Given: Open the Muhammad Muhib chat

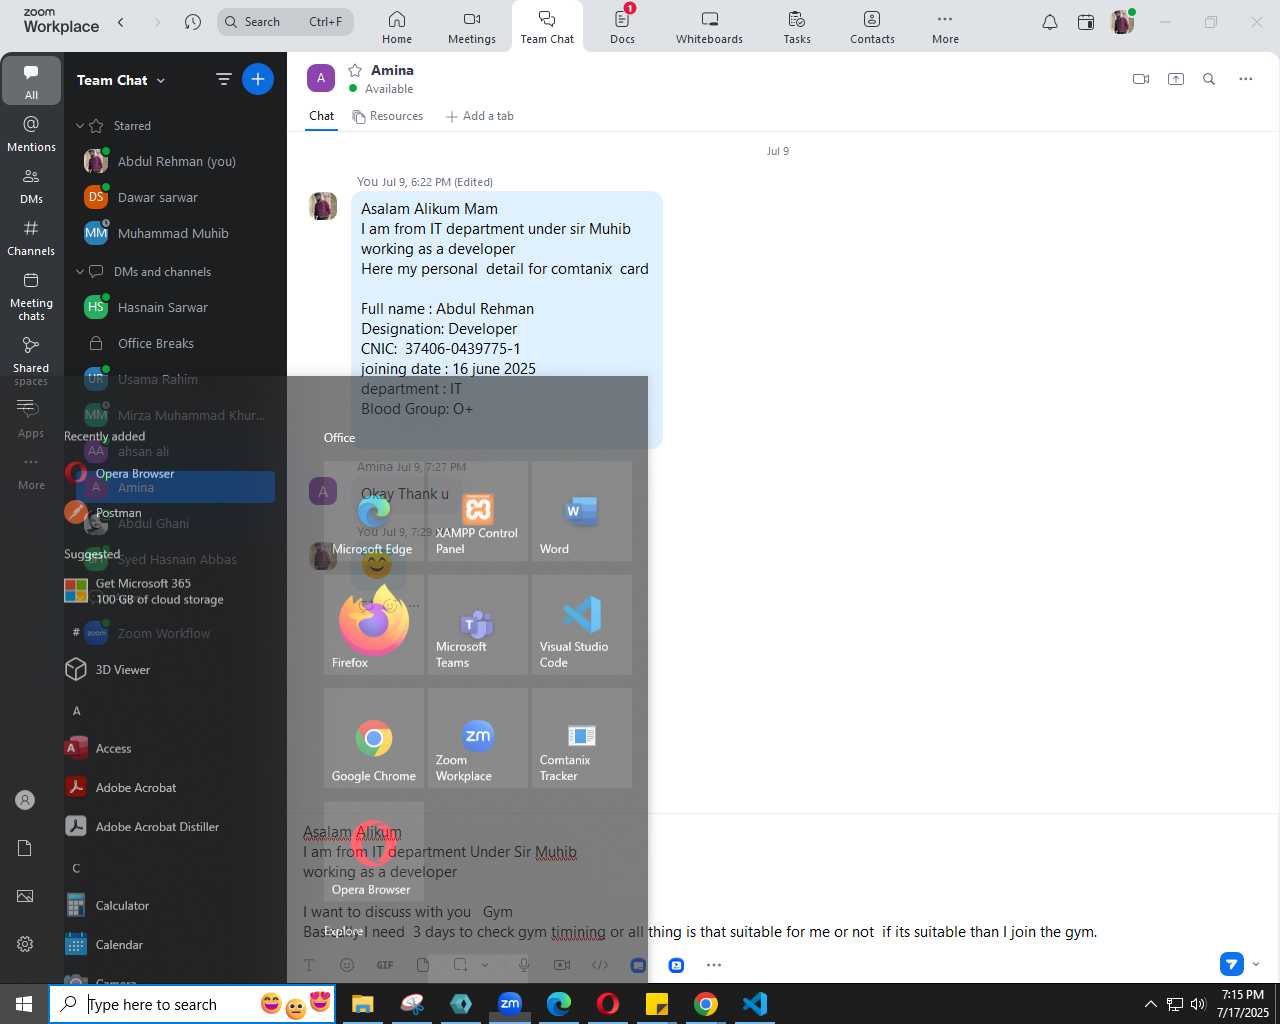Looking at the screenshot, I should pos(175,233).
